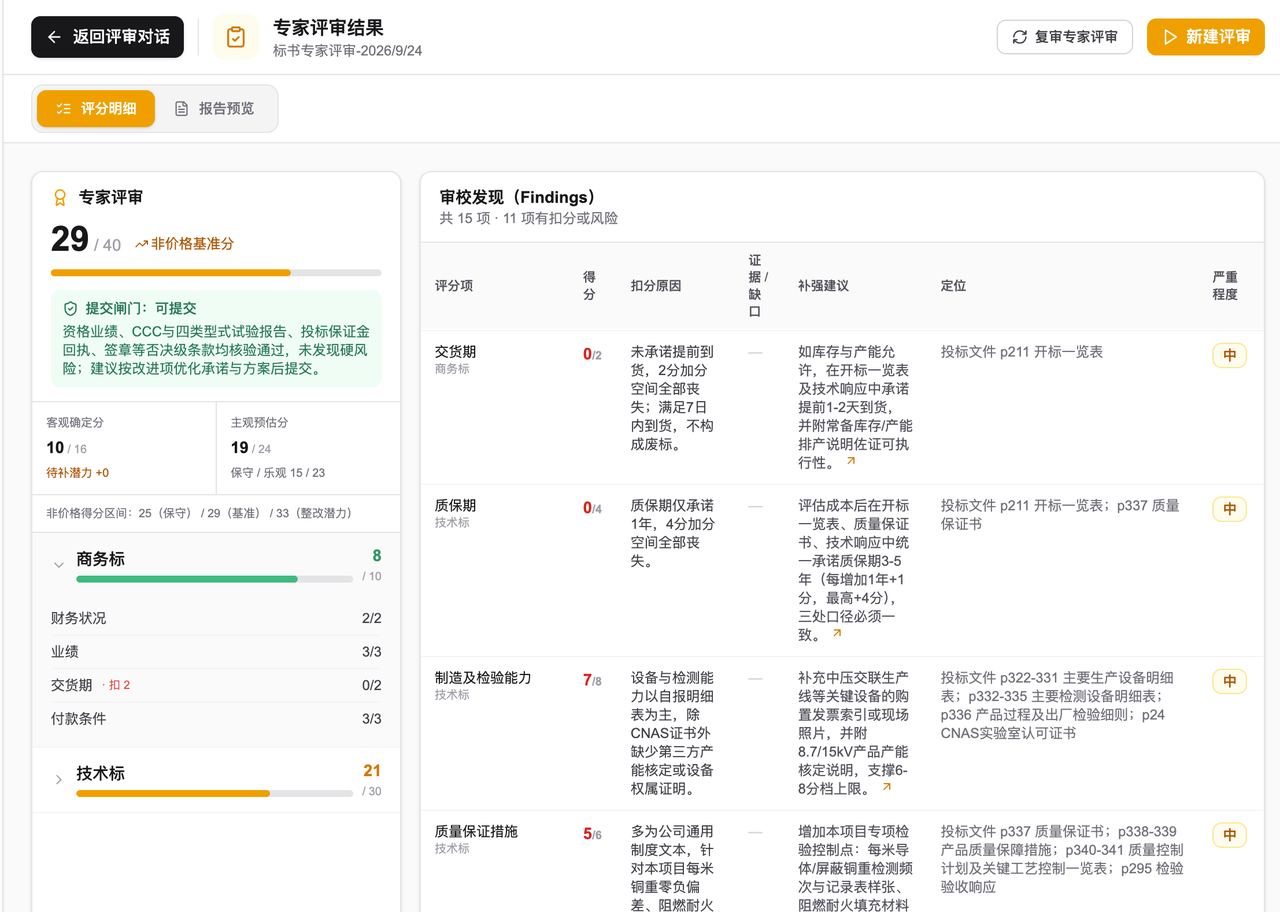Image resolution: width=1280 pixels, height=912 pixels.
Task: Click the award ribbon icon next to 专家评审
Action: click(x=60, y=198)
